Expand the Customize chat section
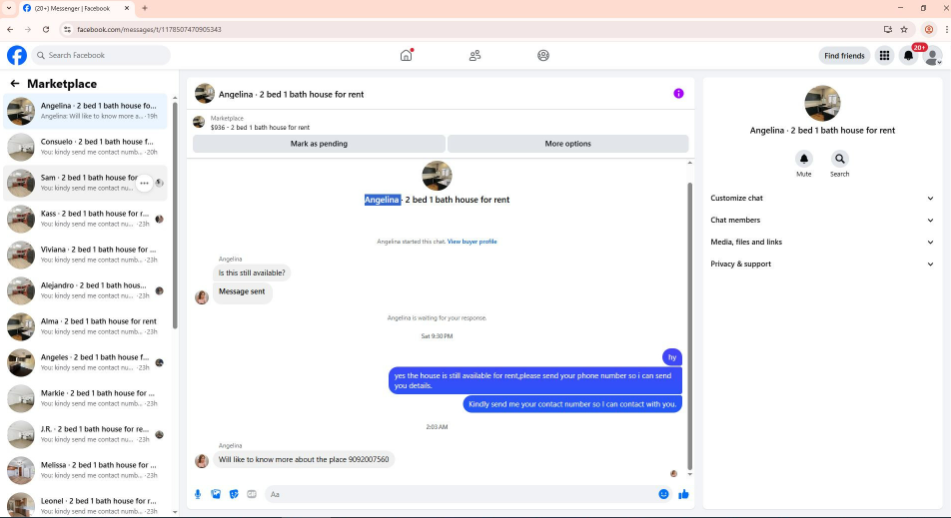This screenshot has height=518, width=951. [x=822, y=198]
